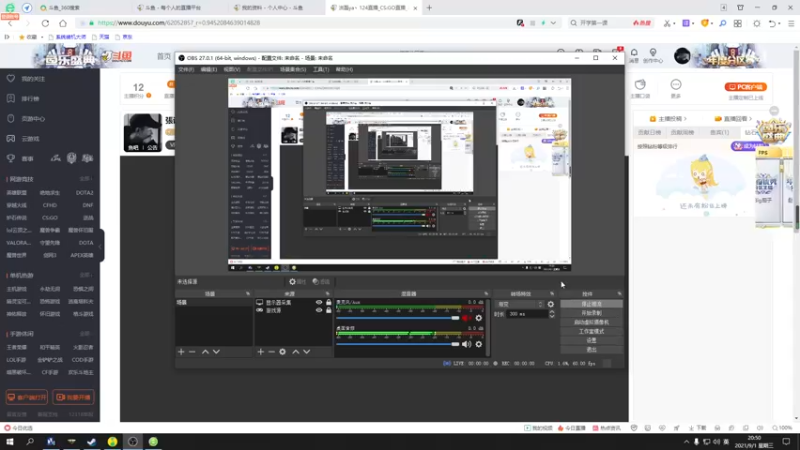Image resolution: width=800 pixels, height=450 pixels.
Task: Mute desktop audio speaker icon
Action: point(466,344)
